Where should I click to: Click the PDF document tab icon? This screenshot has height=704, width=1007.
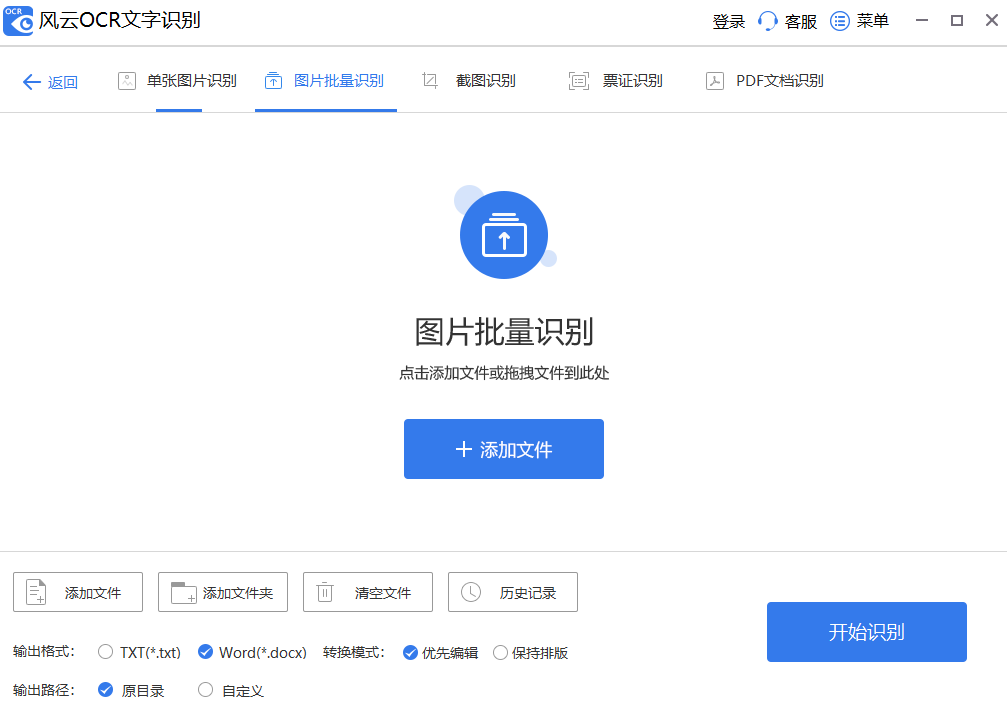pyautogui.click(x=715, y=81)
